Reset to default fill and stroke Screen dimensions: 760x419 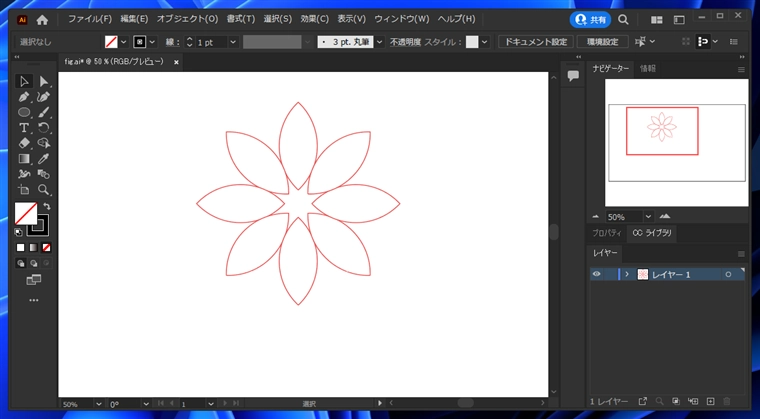coord(18,232)
